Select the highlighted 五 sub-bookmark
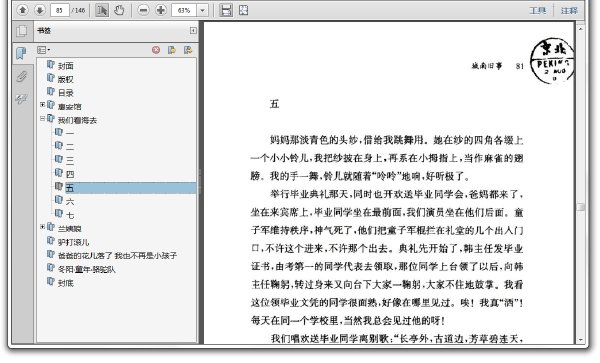This screenshot has height=363, width=600. (130, 188)
